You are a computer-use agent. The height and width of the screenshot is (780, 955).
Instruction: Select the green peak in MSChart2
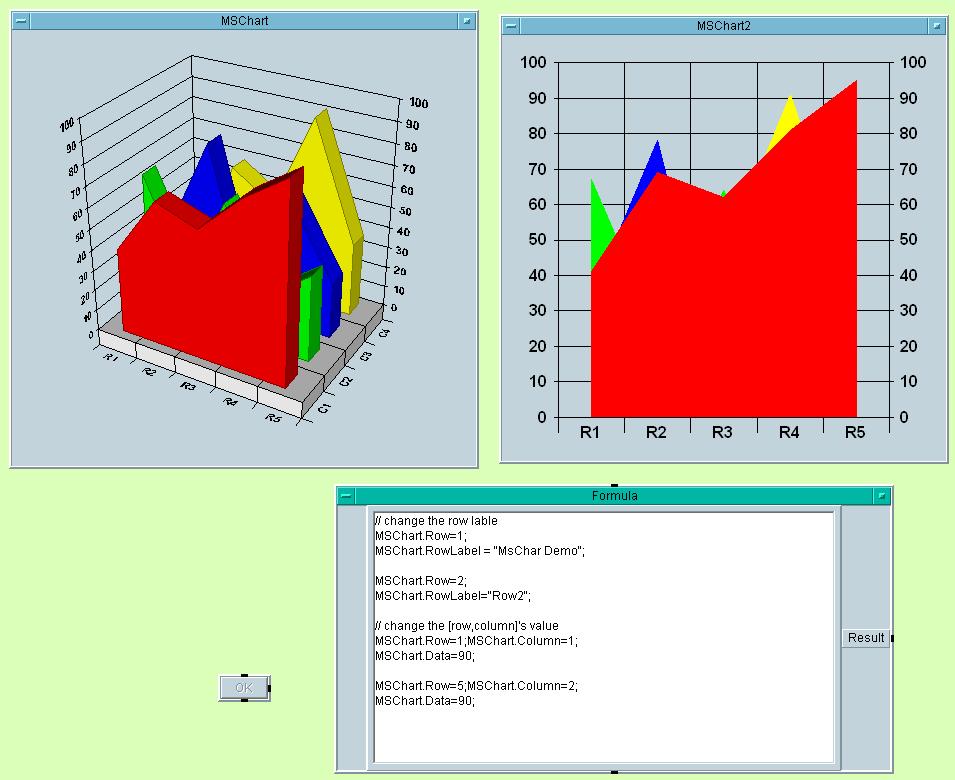[596, 200]
